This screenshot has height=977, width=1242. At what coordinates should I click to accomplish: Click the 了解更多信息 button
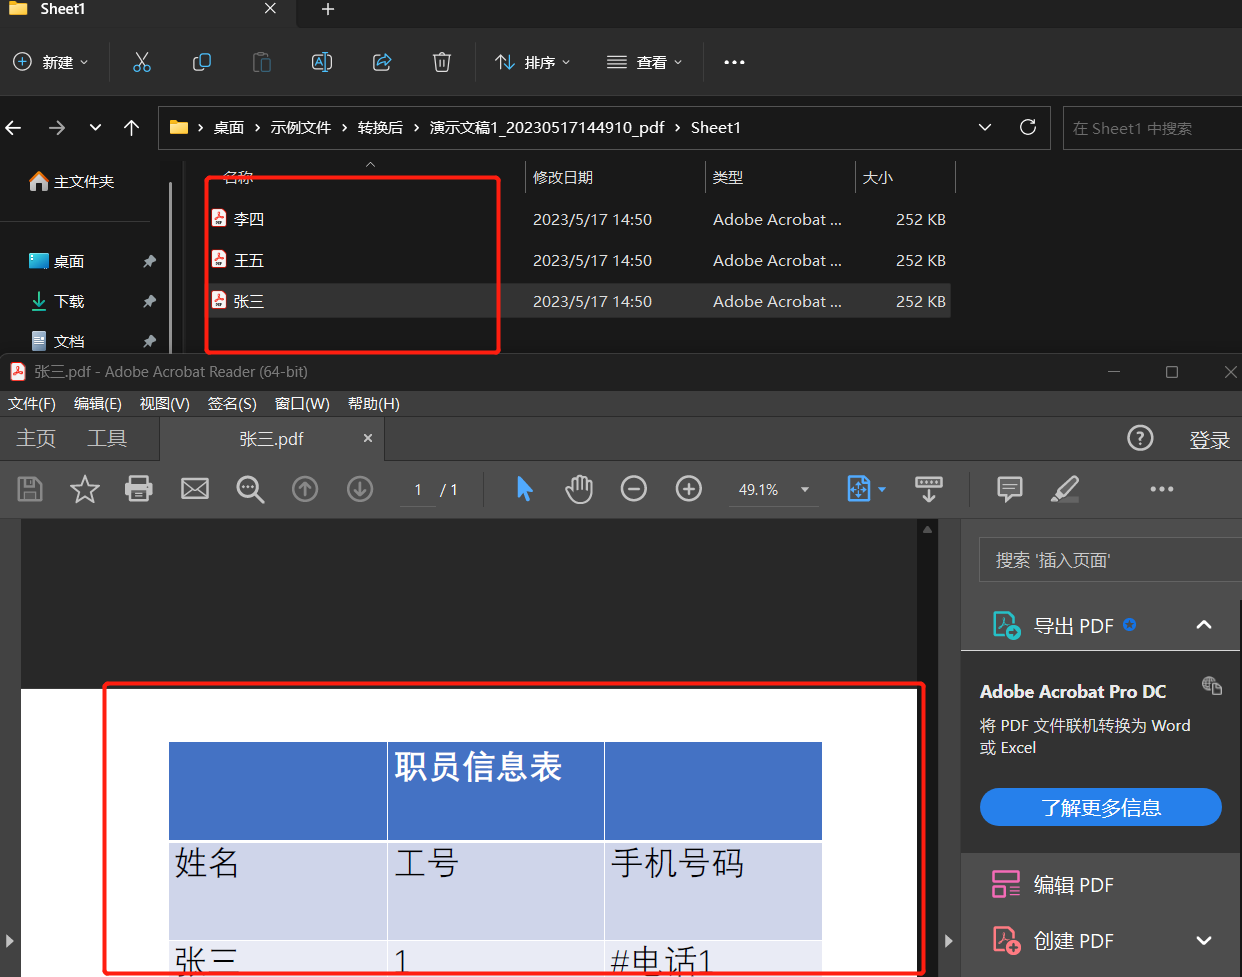(x=1100, y=808)
